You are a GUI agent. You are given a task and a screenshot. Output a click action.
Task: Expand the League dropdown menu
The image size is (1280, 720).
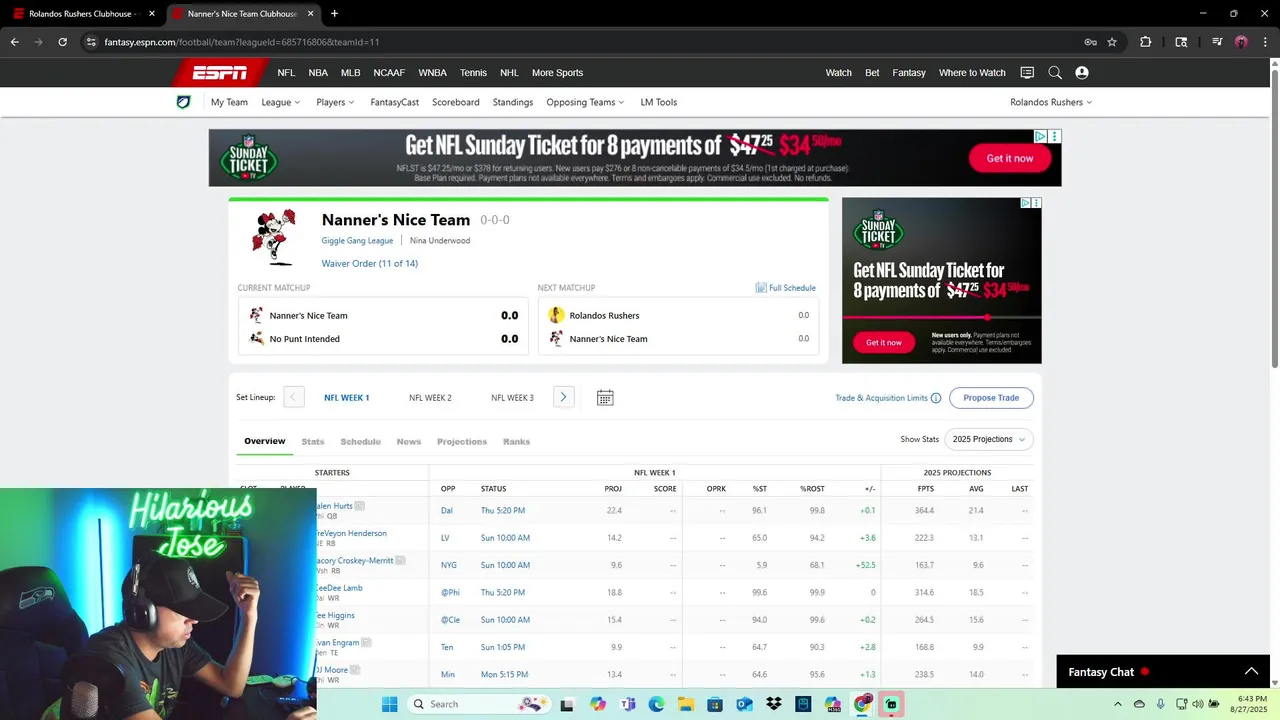click(281, 102)
